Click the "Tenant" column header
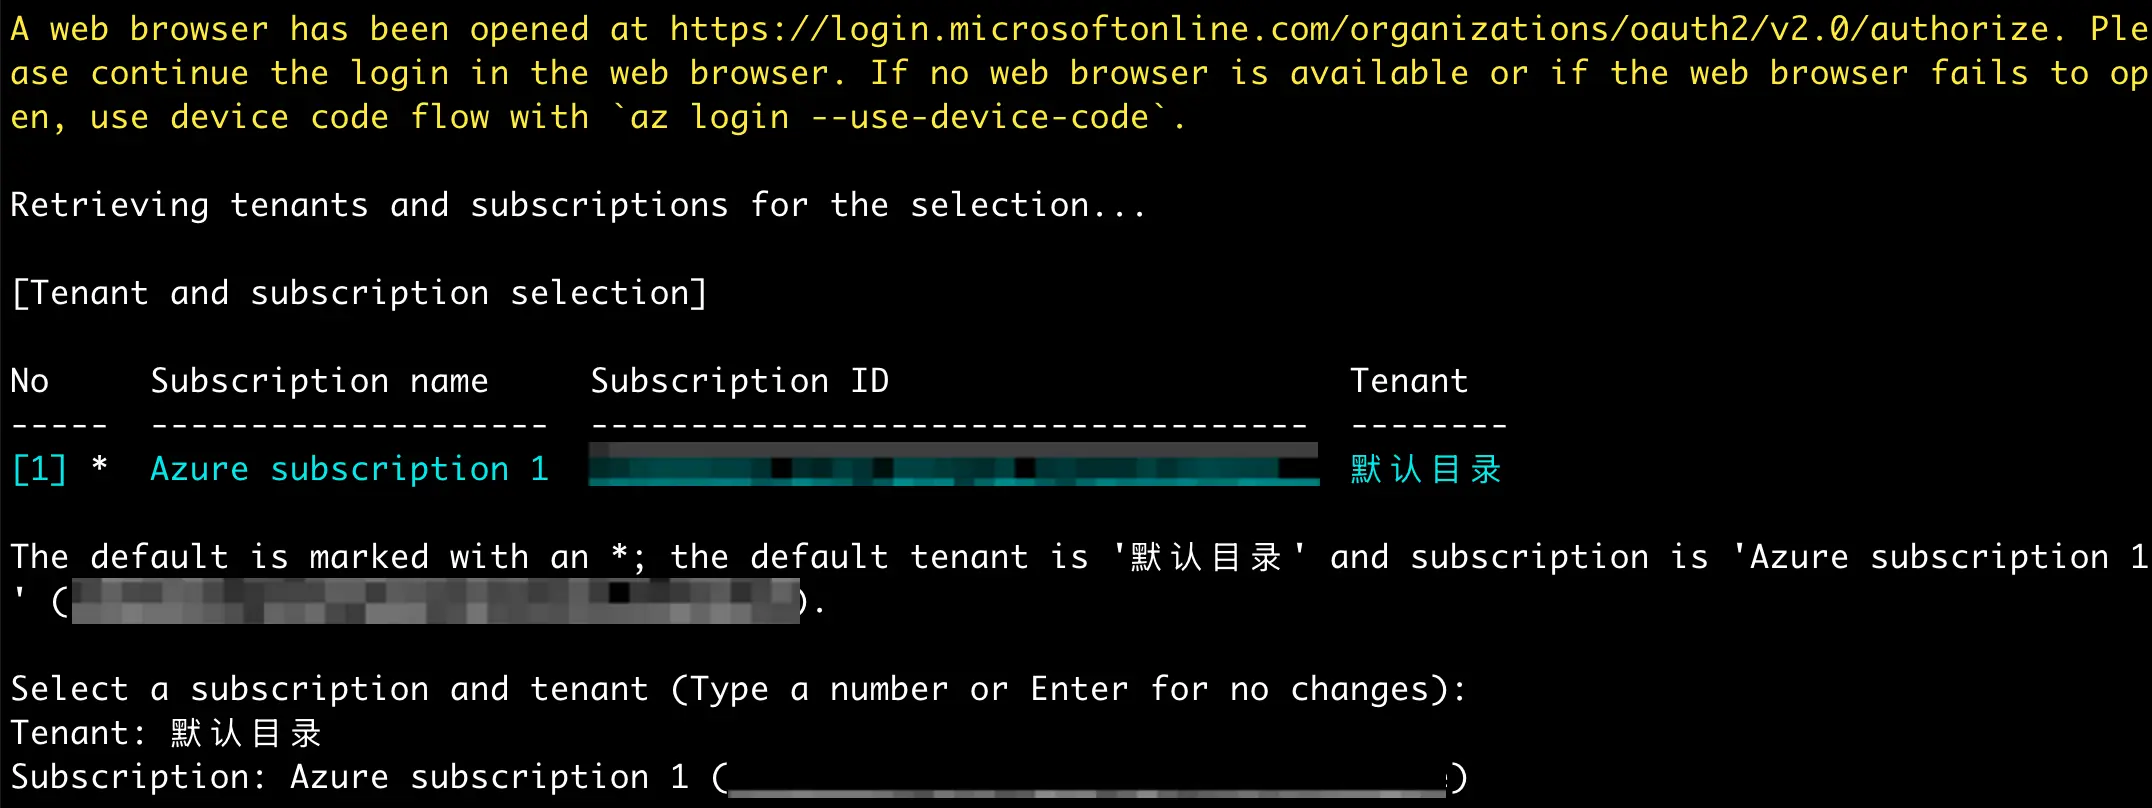2152x808 pixels. pos(1408,381)
